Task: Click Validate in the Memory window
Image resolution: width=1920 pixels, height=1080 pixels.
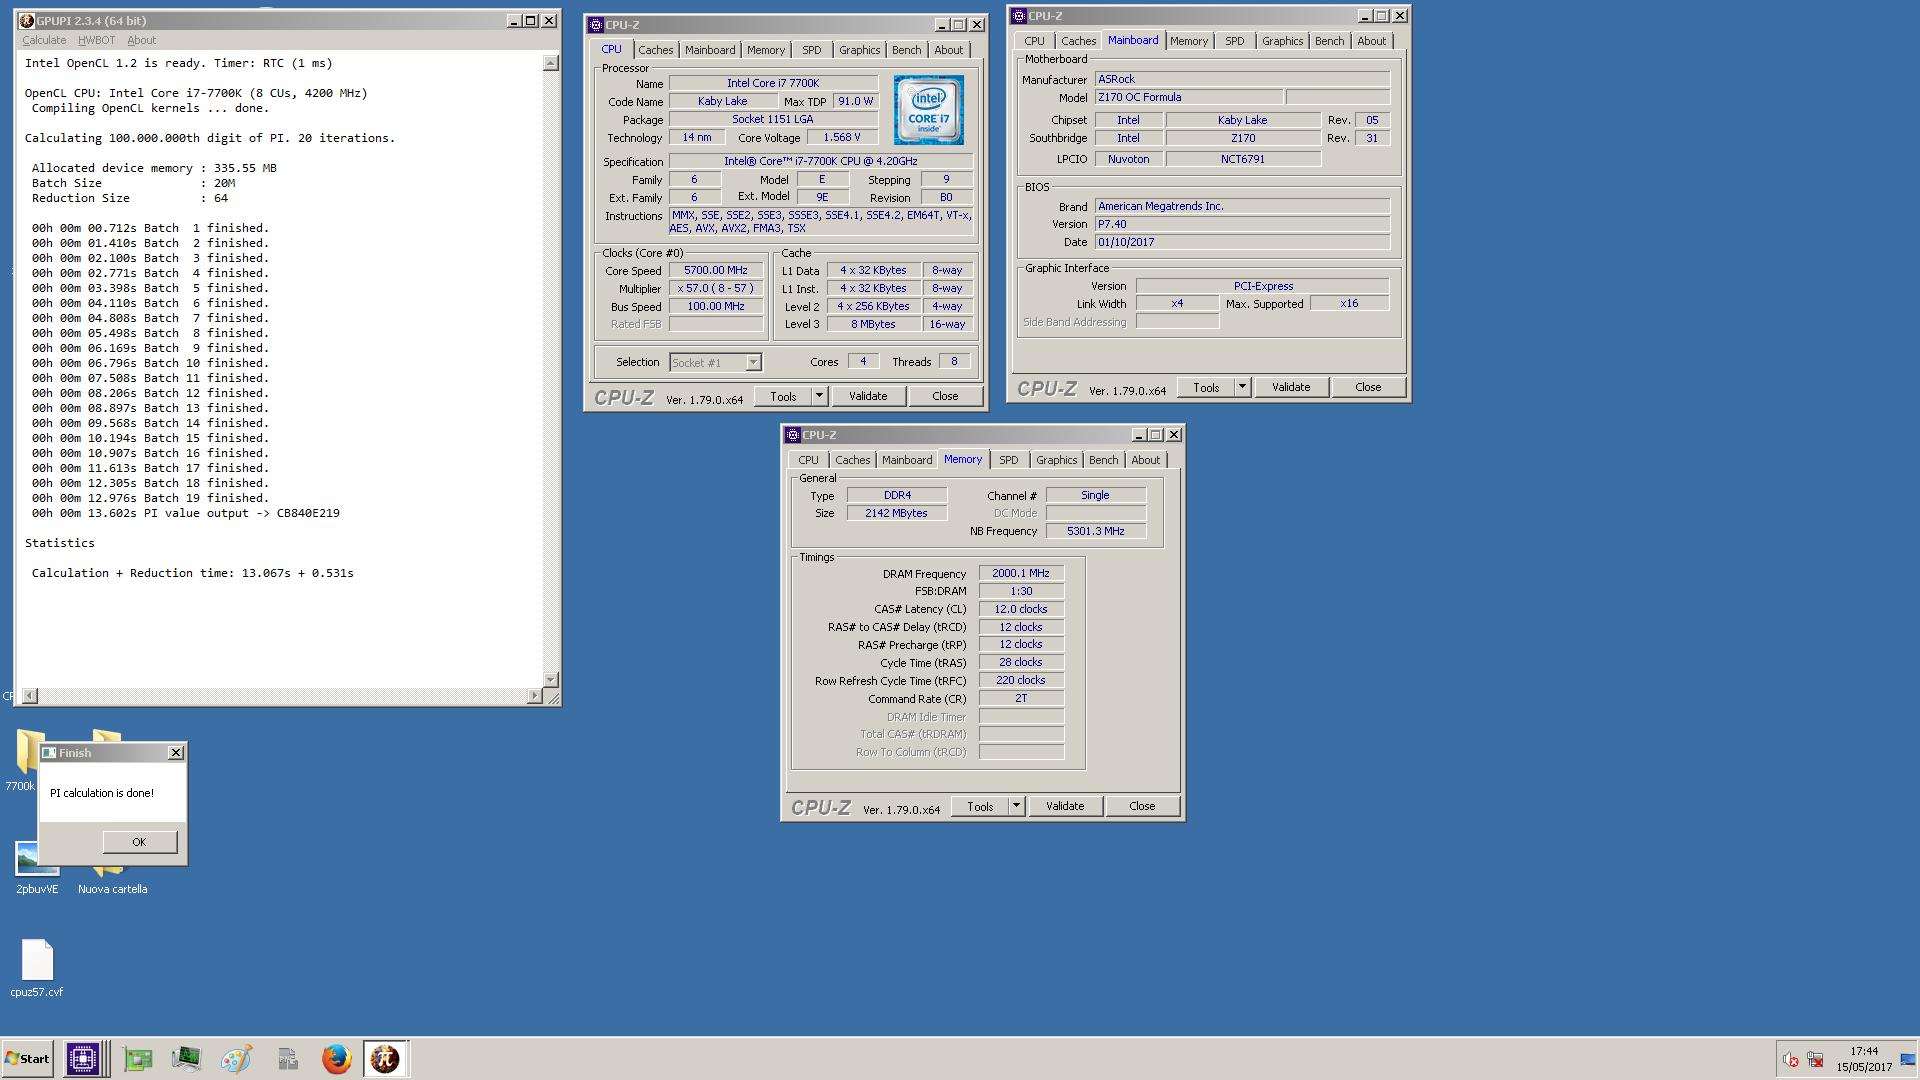Action: click(1065, 806)
